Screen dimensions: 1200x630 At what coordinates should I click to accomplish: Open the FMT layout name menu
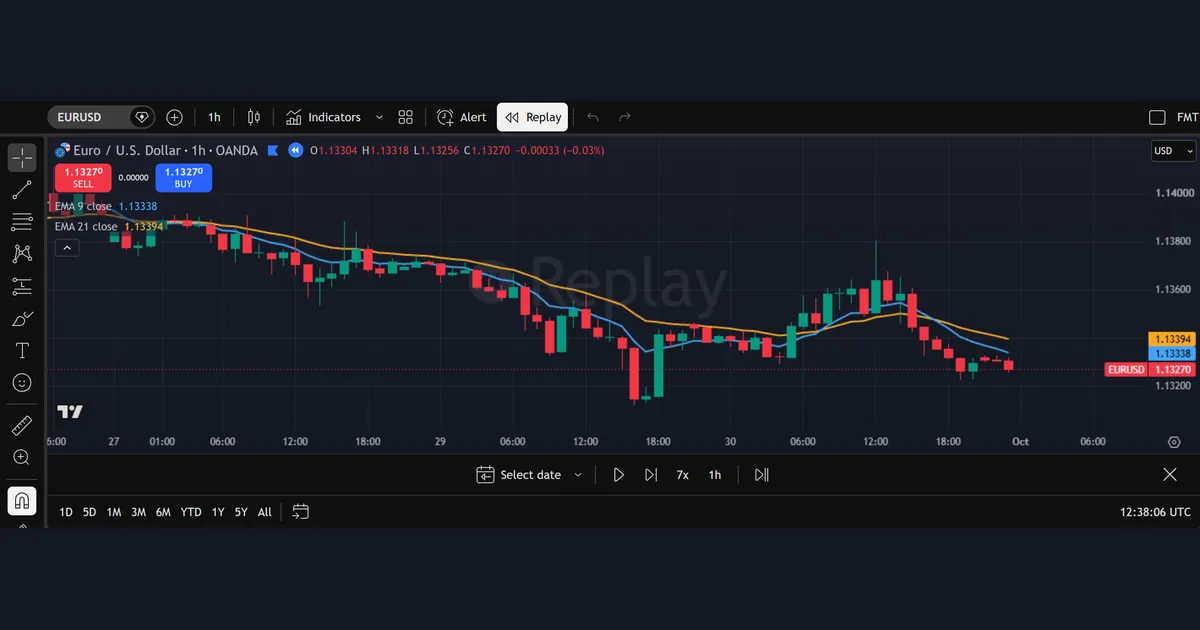point(1187,117)
